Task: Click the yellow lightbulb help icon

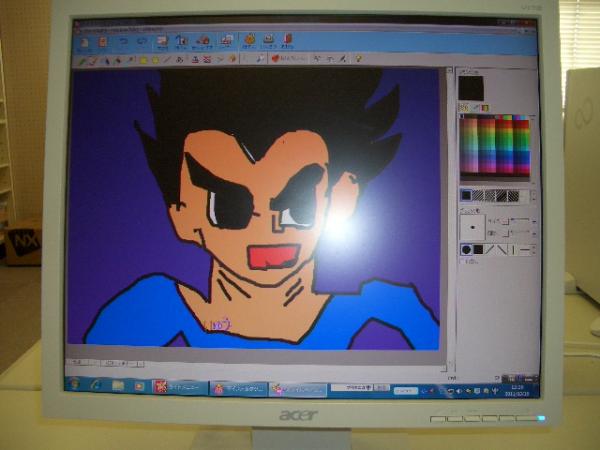Action: (x=359, y=58)
